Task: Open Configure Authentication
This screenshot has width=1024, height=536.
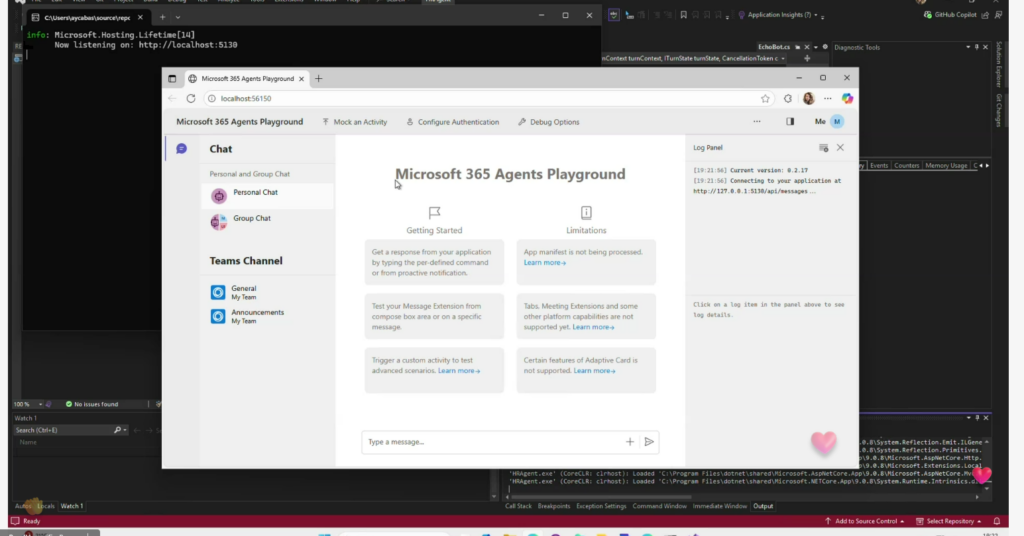Action: (x=453, y=122)
